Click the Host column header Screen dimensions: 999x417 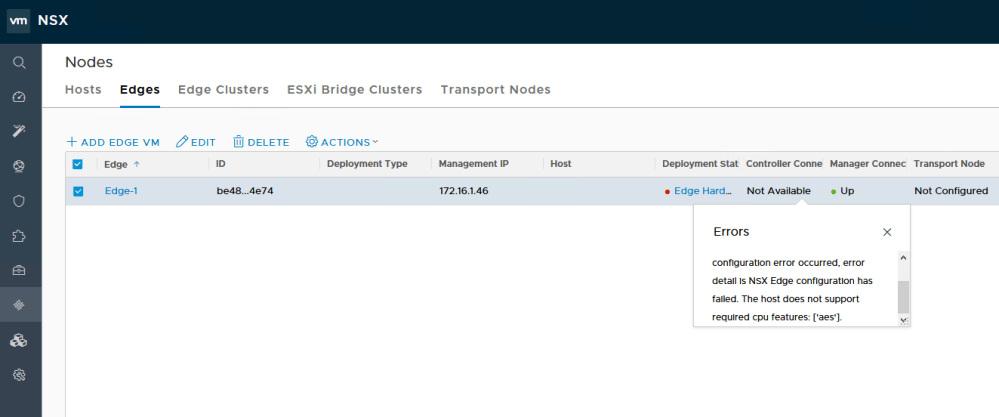(x=561, y=164)
